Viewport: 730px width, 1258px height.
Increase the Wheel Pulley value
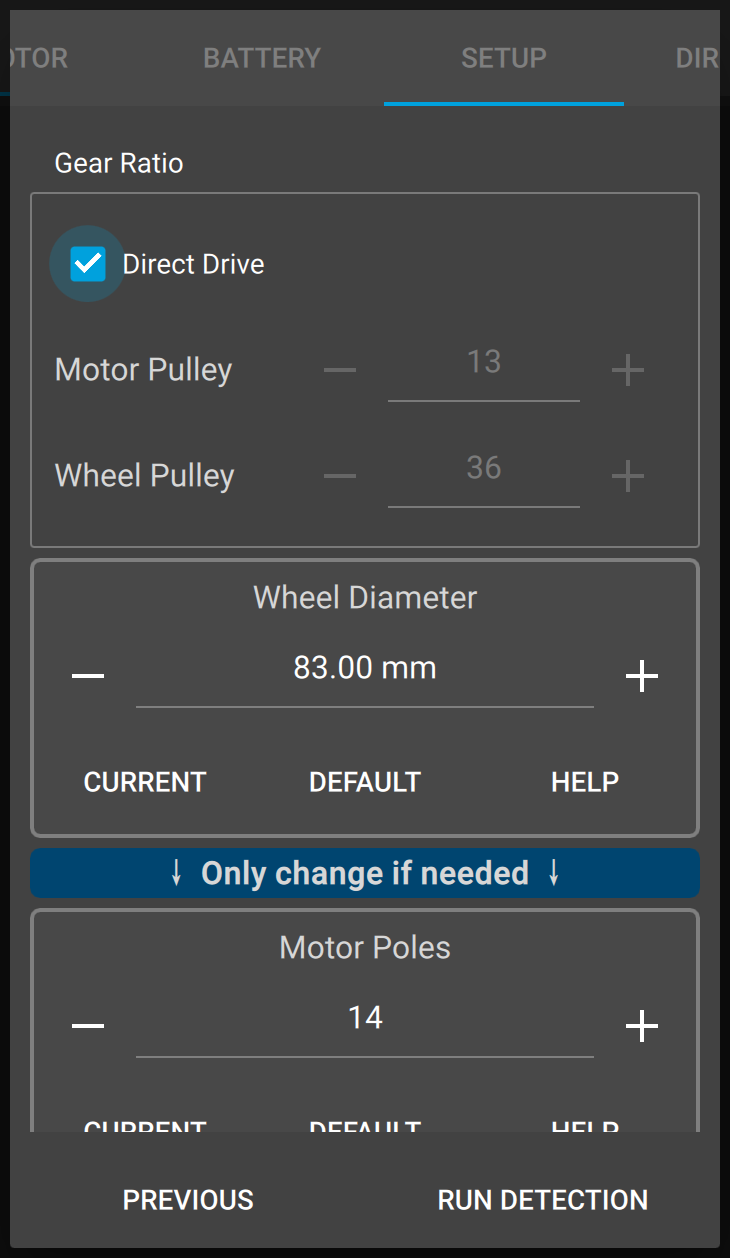click(x=627, y=476)
